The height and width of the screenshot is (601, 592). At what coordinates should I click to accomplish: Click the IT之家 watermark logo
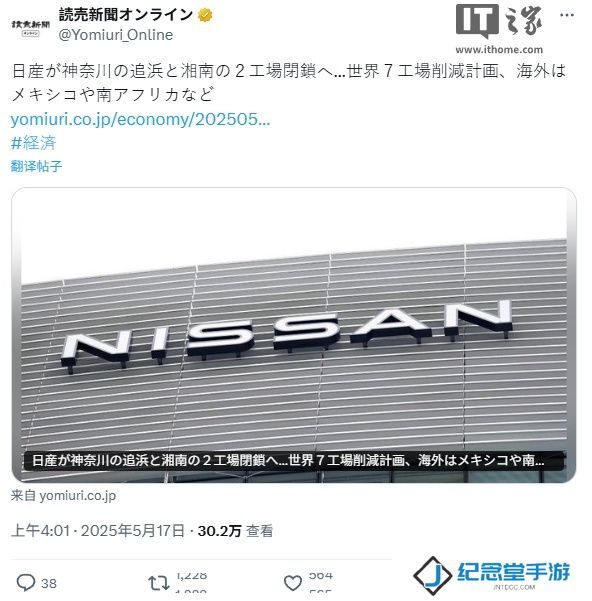[499, 21]
